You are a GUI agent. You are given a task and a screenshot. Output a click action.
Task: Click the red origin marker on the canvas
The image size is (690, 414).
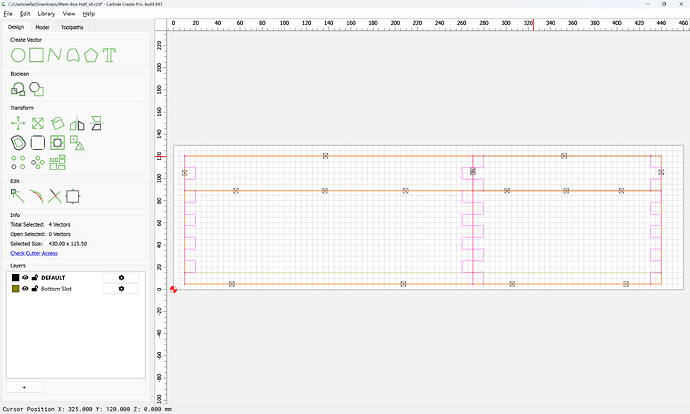pos(173,289)
